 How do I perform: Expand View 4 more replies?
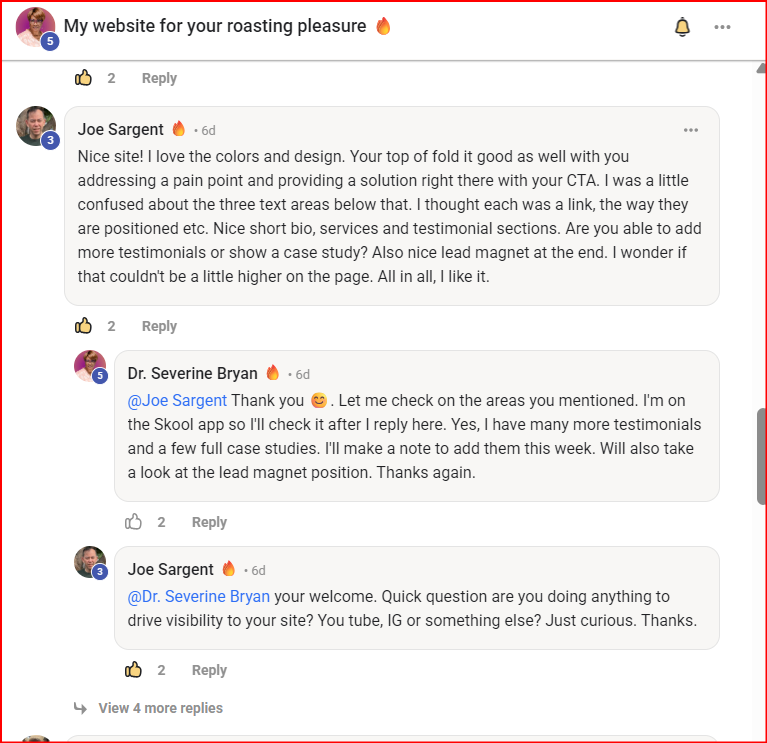pyautogui.click(x=160, y=708)
